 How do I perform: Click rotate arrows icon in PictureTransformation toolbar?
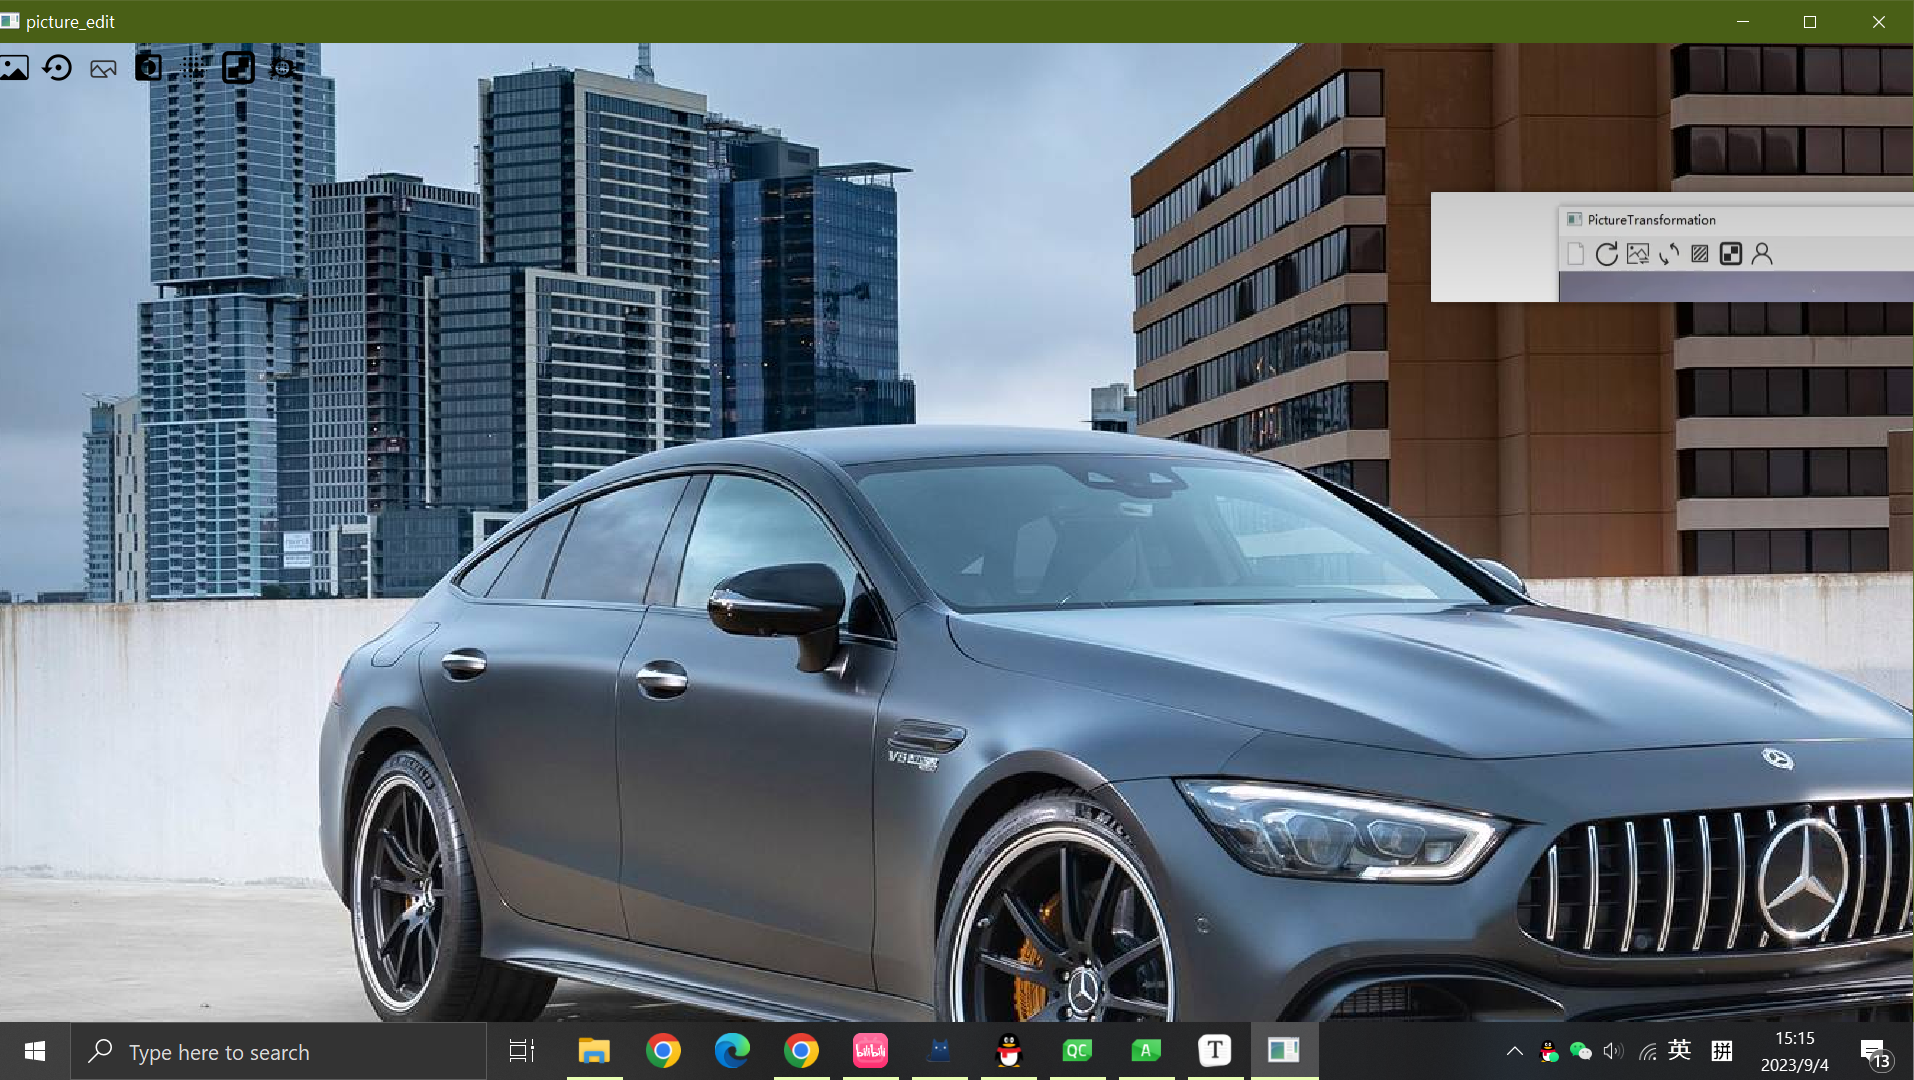[x=1669, y=254]
